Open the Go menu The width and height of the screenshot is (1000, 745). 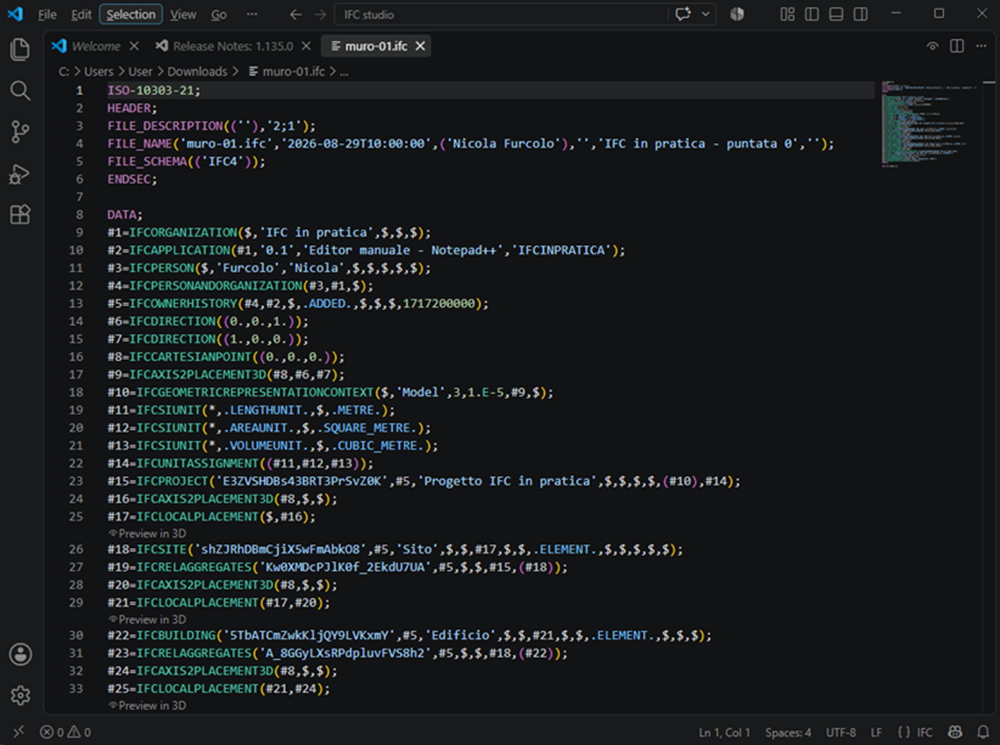pos(219,14)
